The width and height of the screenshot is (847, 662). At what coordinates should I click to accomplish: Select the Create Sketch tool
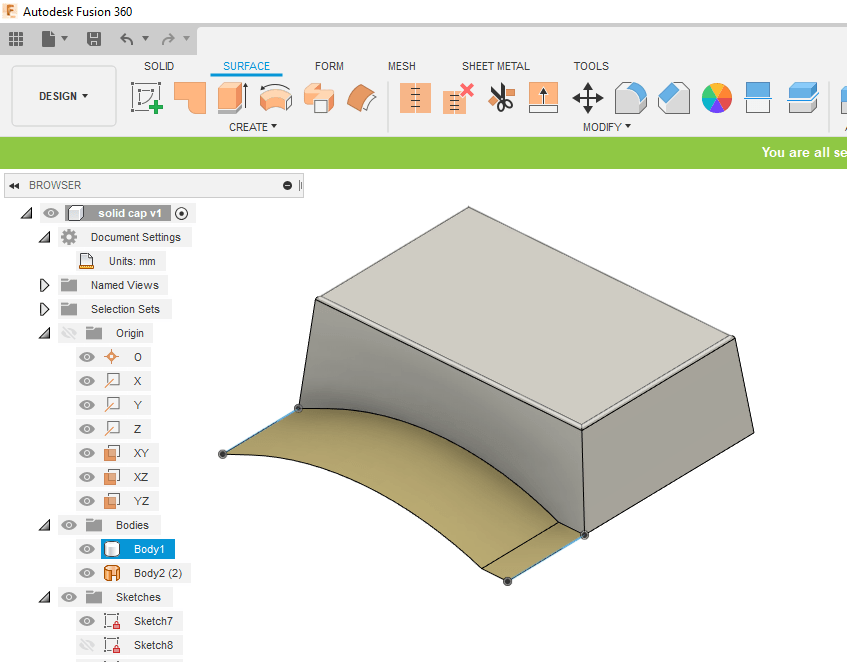148,97
